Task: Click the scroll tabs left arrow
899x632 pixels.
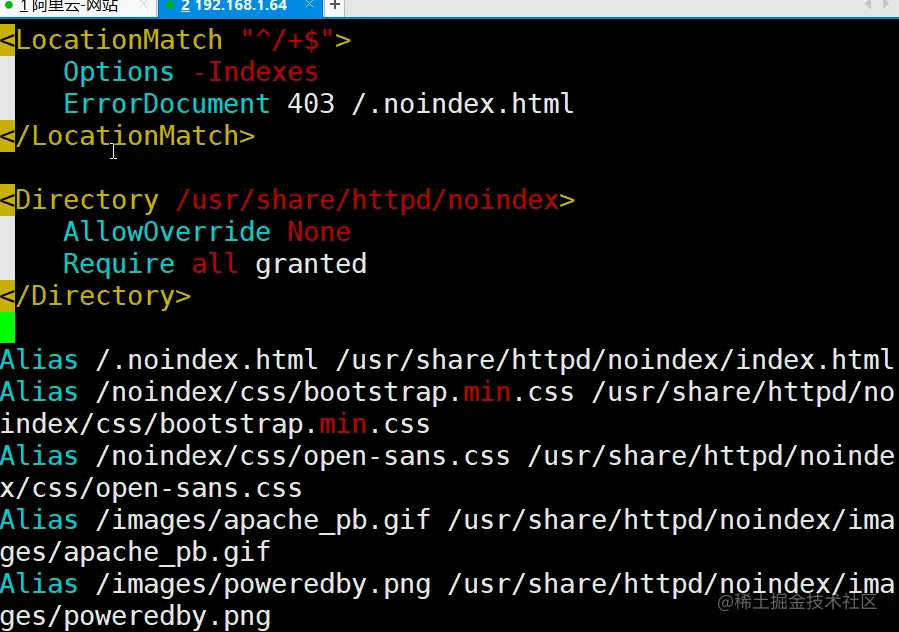Action: tap(868, 5)
